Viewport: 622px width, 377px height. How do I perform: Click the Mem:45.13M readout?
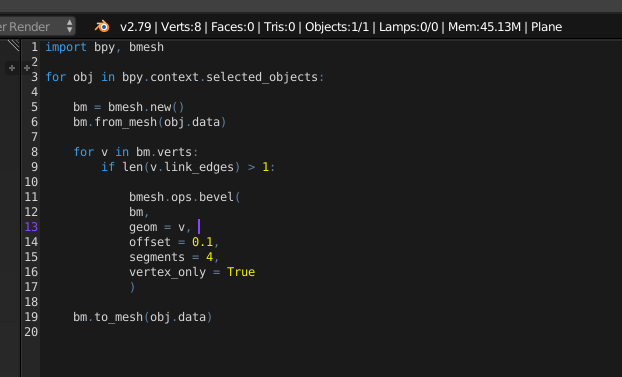484,27
